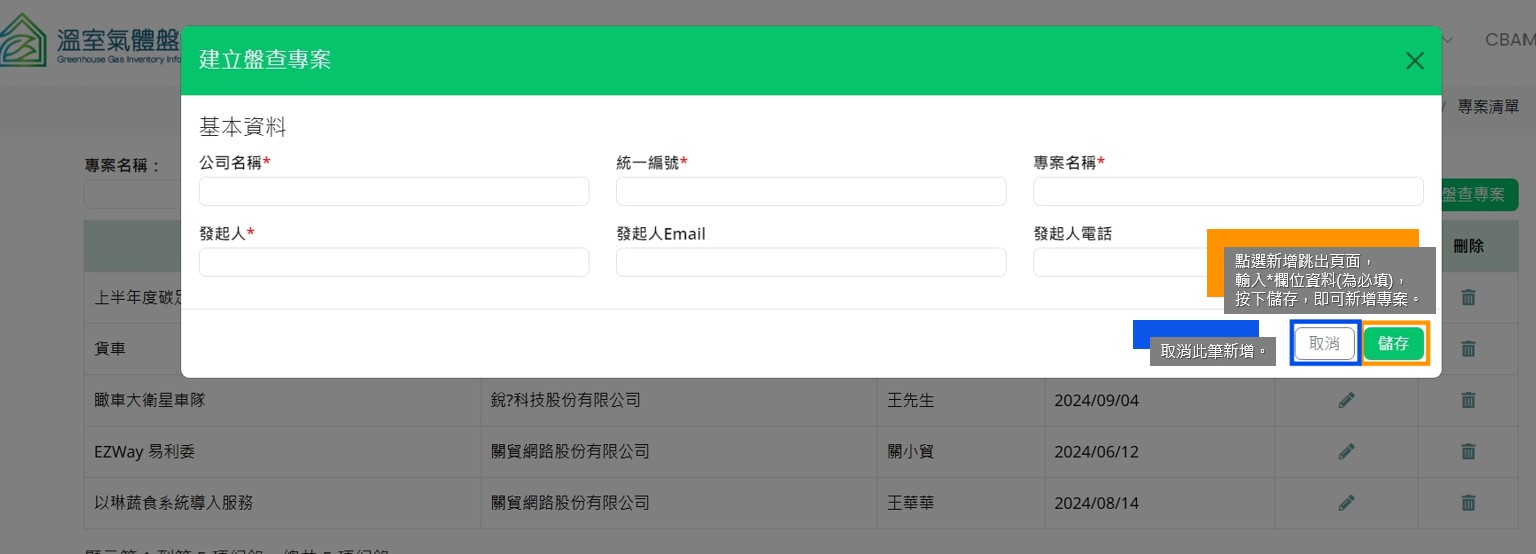Expand the dropdown chevron left of CBAM
The height and width of the screenshot is (554, 1536).
coord(1448,40)
